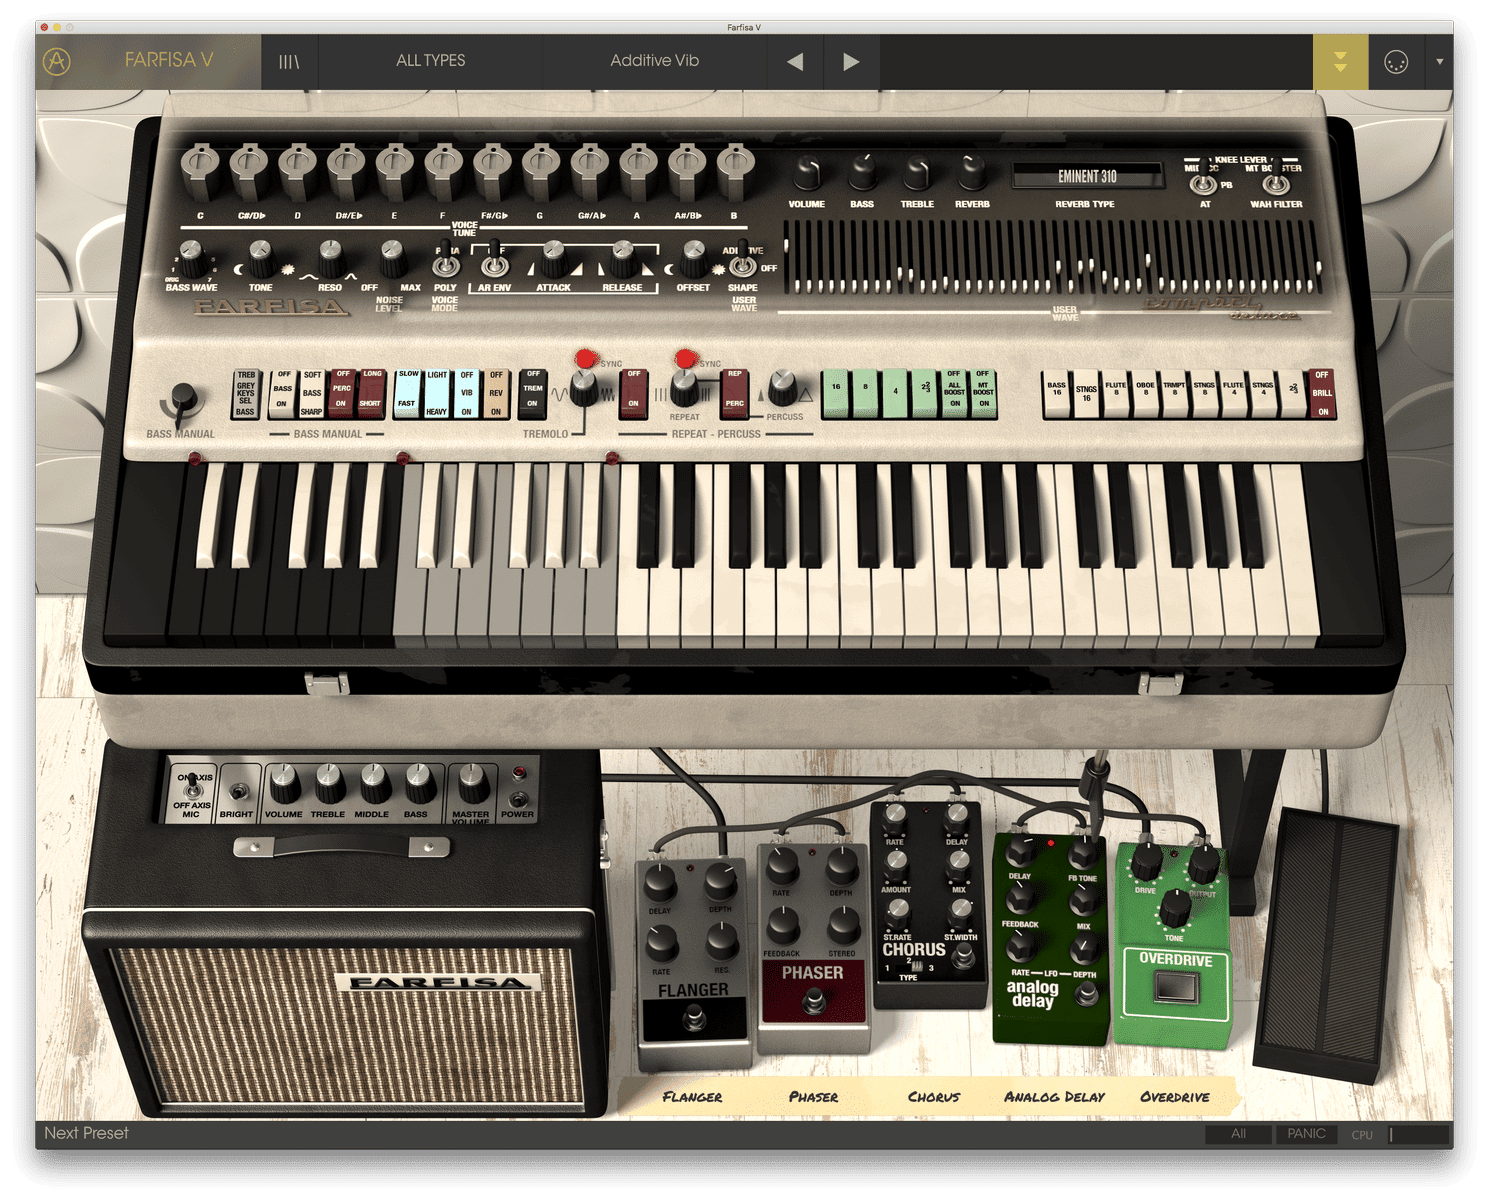Flip the amp ON AXIS/OFF AXIS mic switch

pyautogui.click(x=193, y=790)
